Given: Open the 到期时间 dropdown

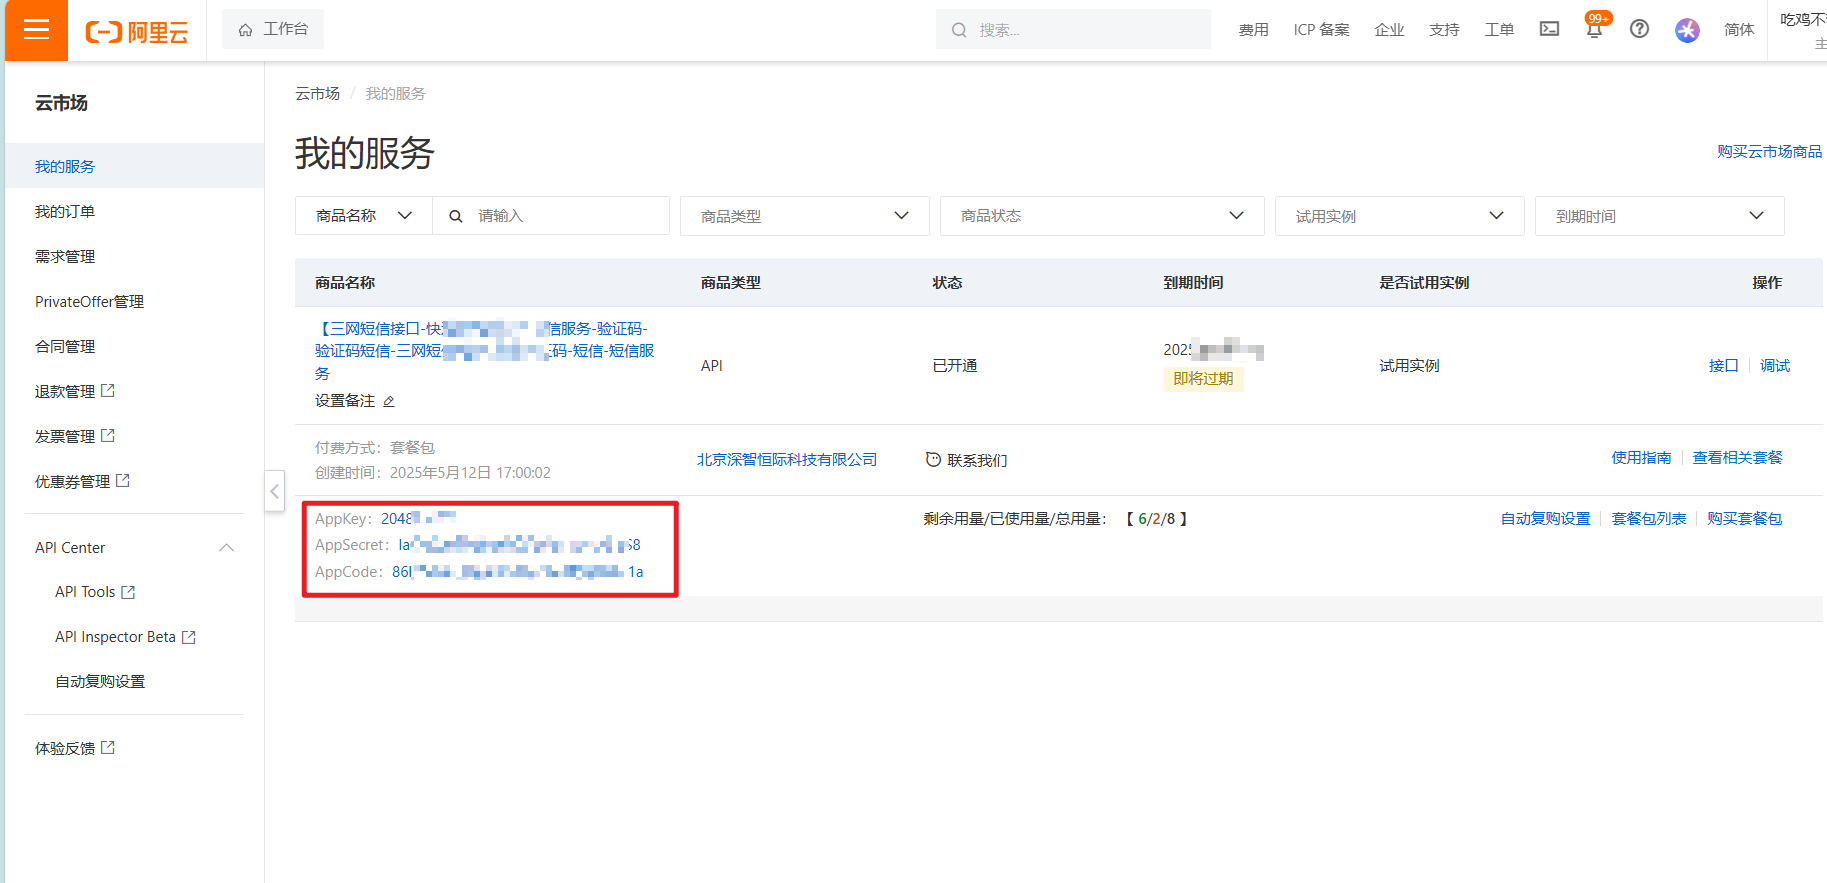Looking at the screenshot, I should (x=1660, y=216).
